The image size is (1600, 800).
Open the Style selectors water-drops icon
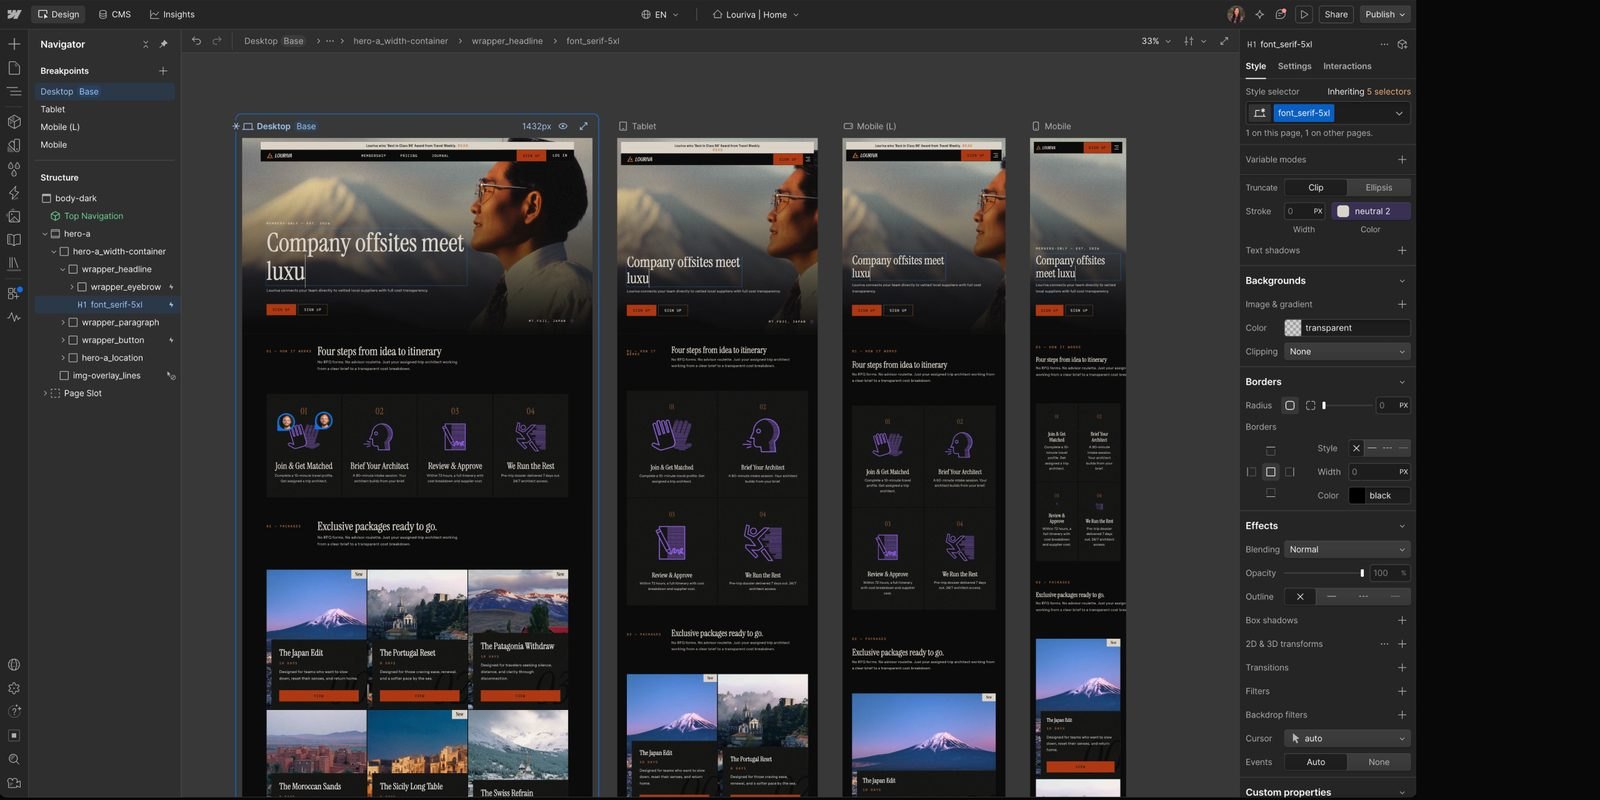click(14, 169)
